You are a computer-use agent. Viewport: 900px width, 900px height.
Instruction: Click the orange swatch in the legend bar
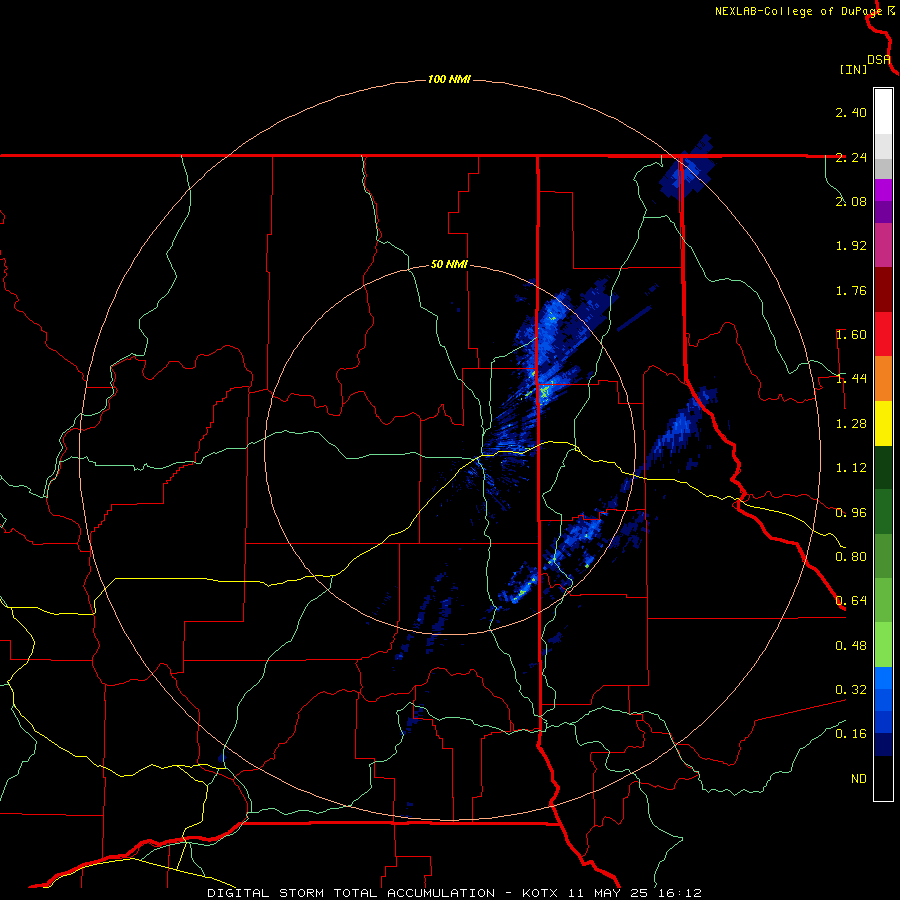click(883, 378)
